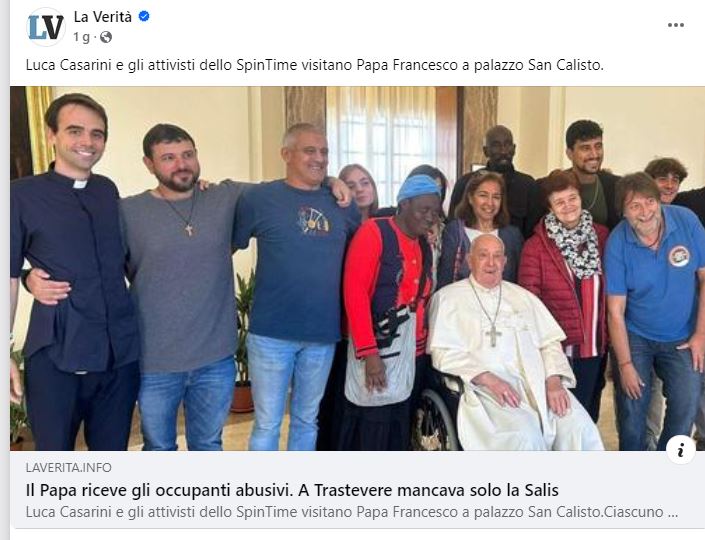705x540 pixels.
Task: Click the info "i" icon on photo
Action: (681, 450)
